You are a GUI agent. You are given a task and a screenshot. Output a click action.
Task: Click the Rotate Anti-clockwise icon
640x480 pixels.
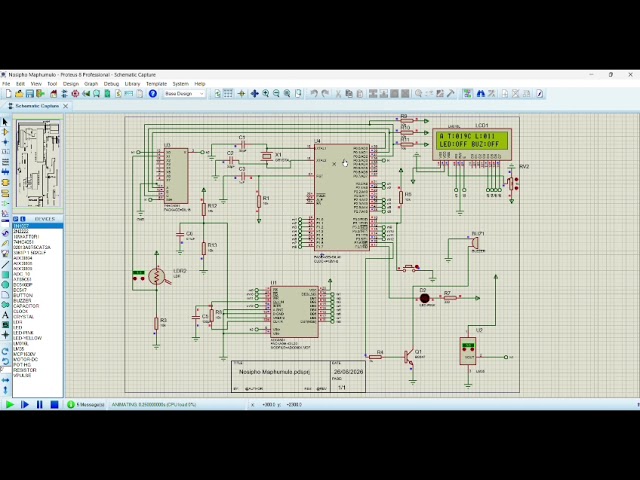5,362
